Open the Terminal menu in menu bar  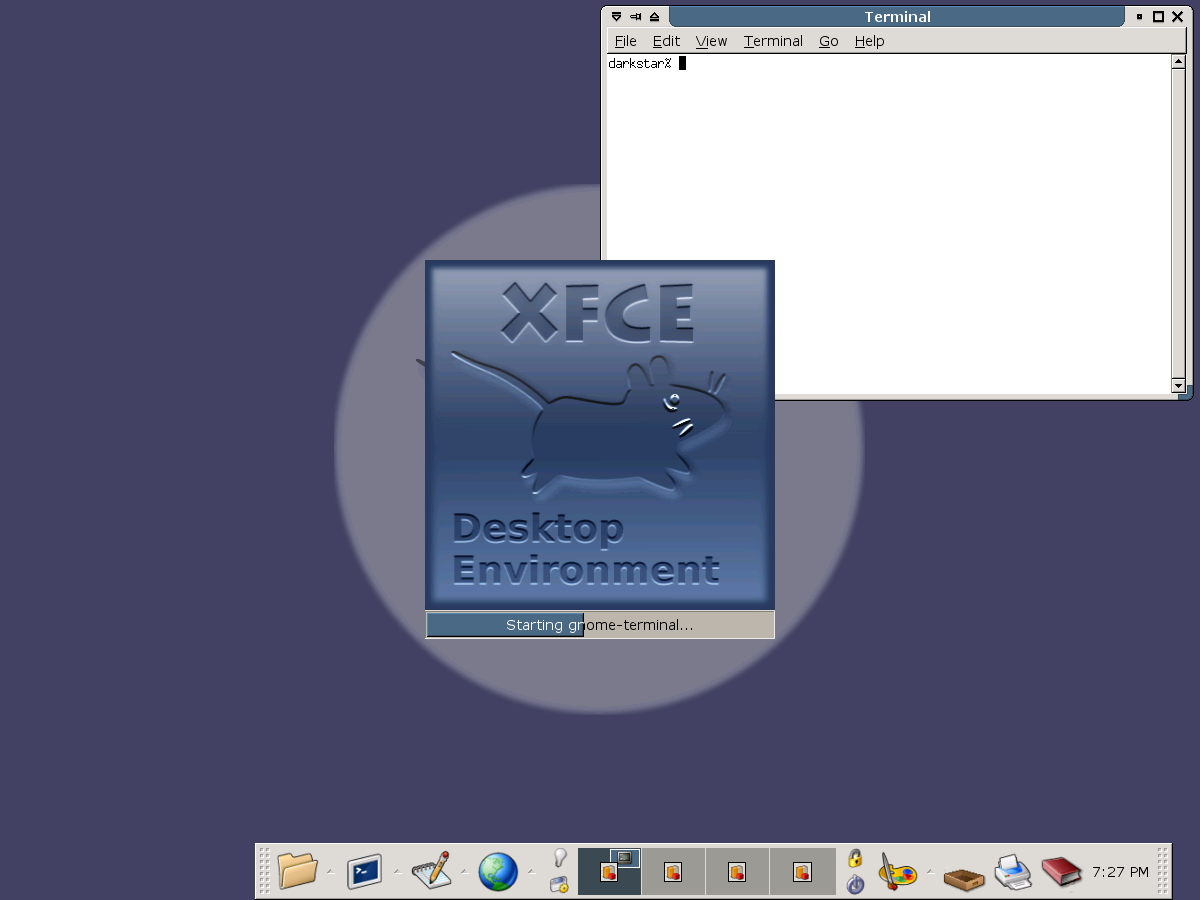coord(773,41)
